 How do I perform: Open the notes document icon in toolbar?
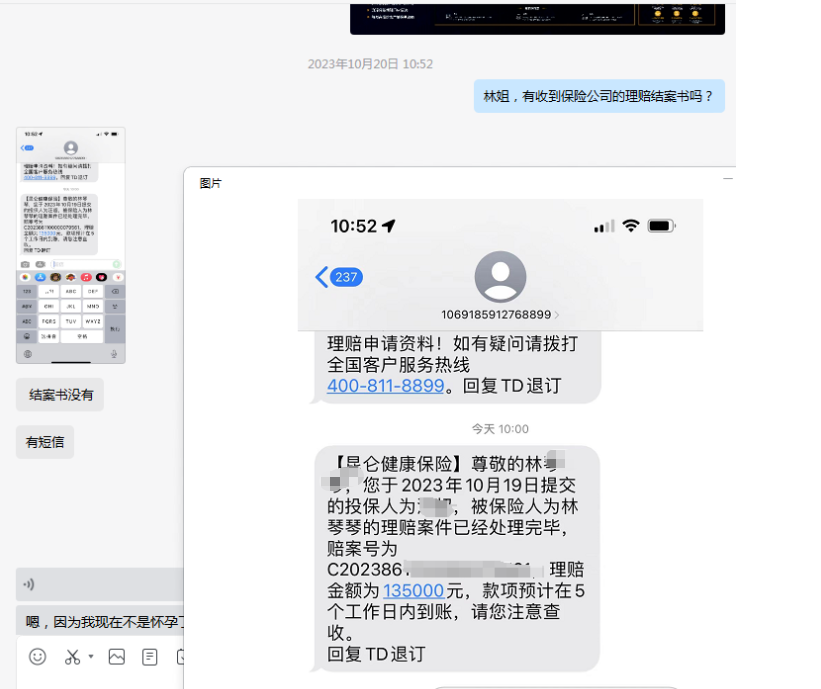tap(150, 657)
